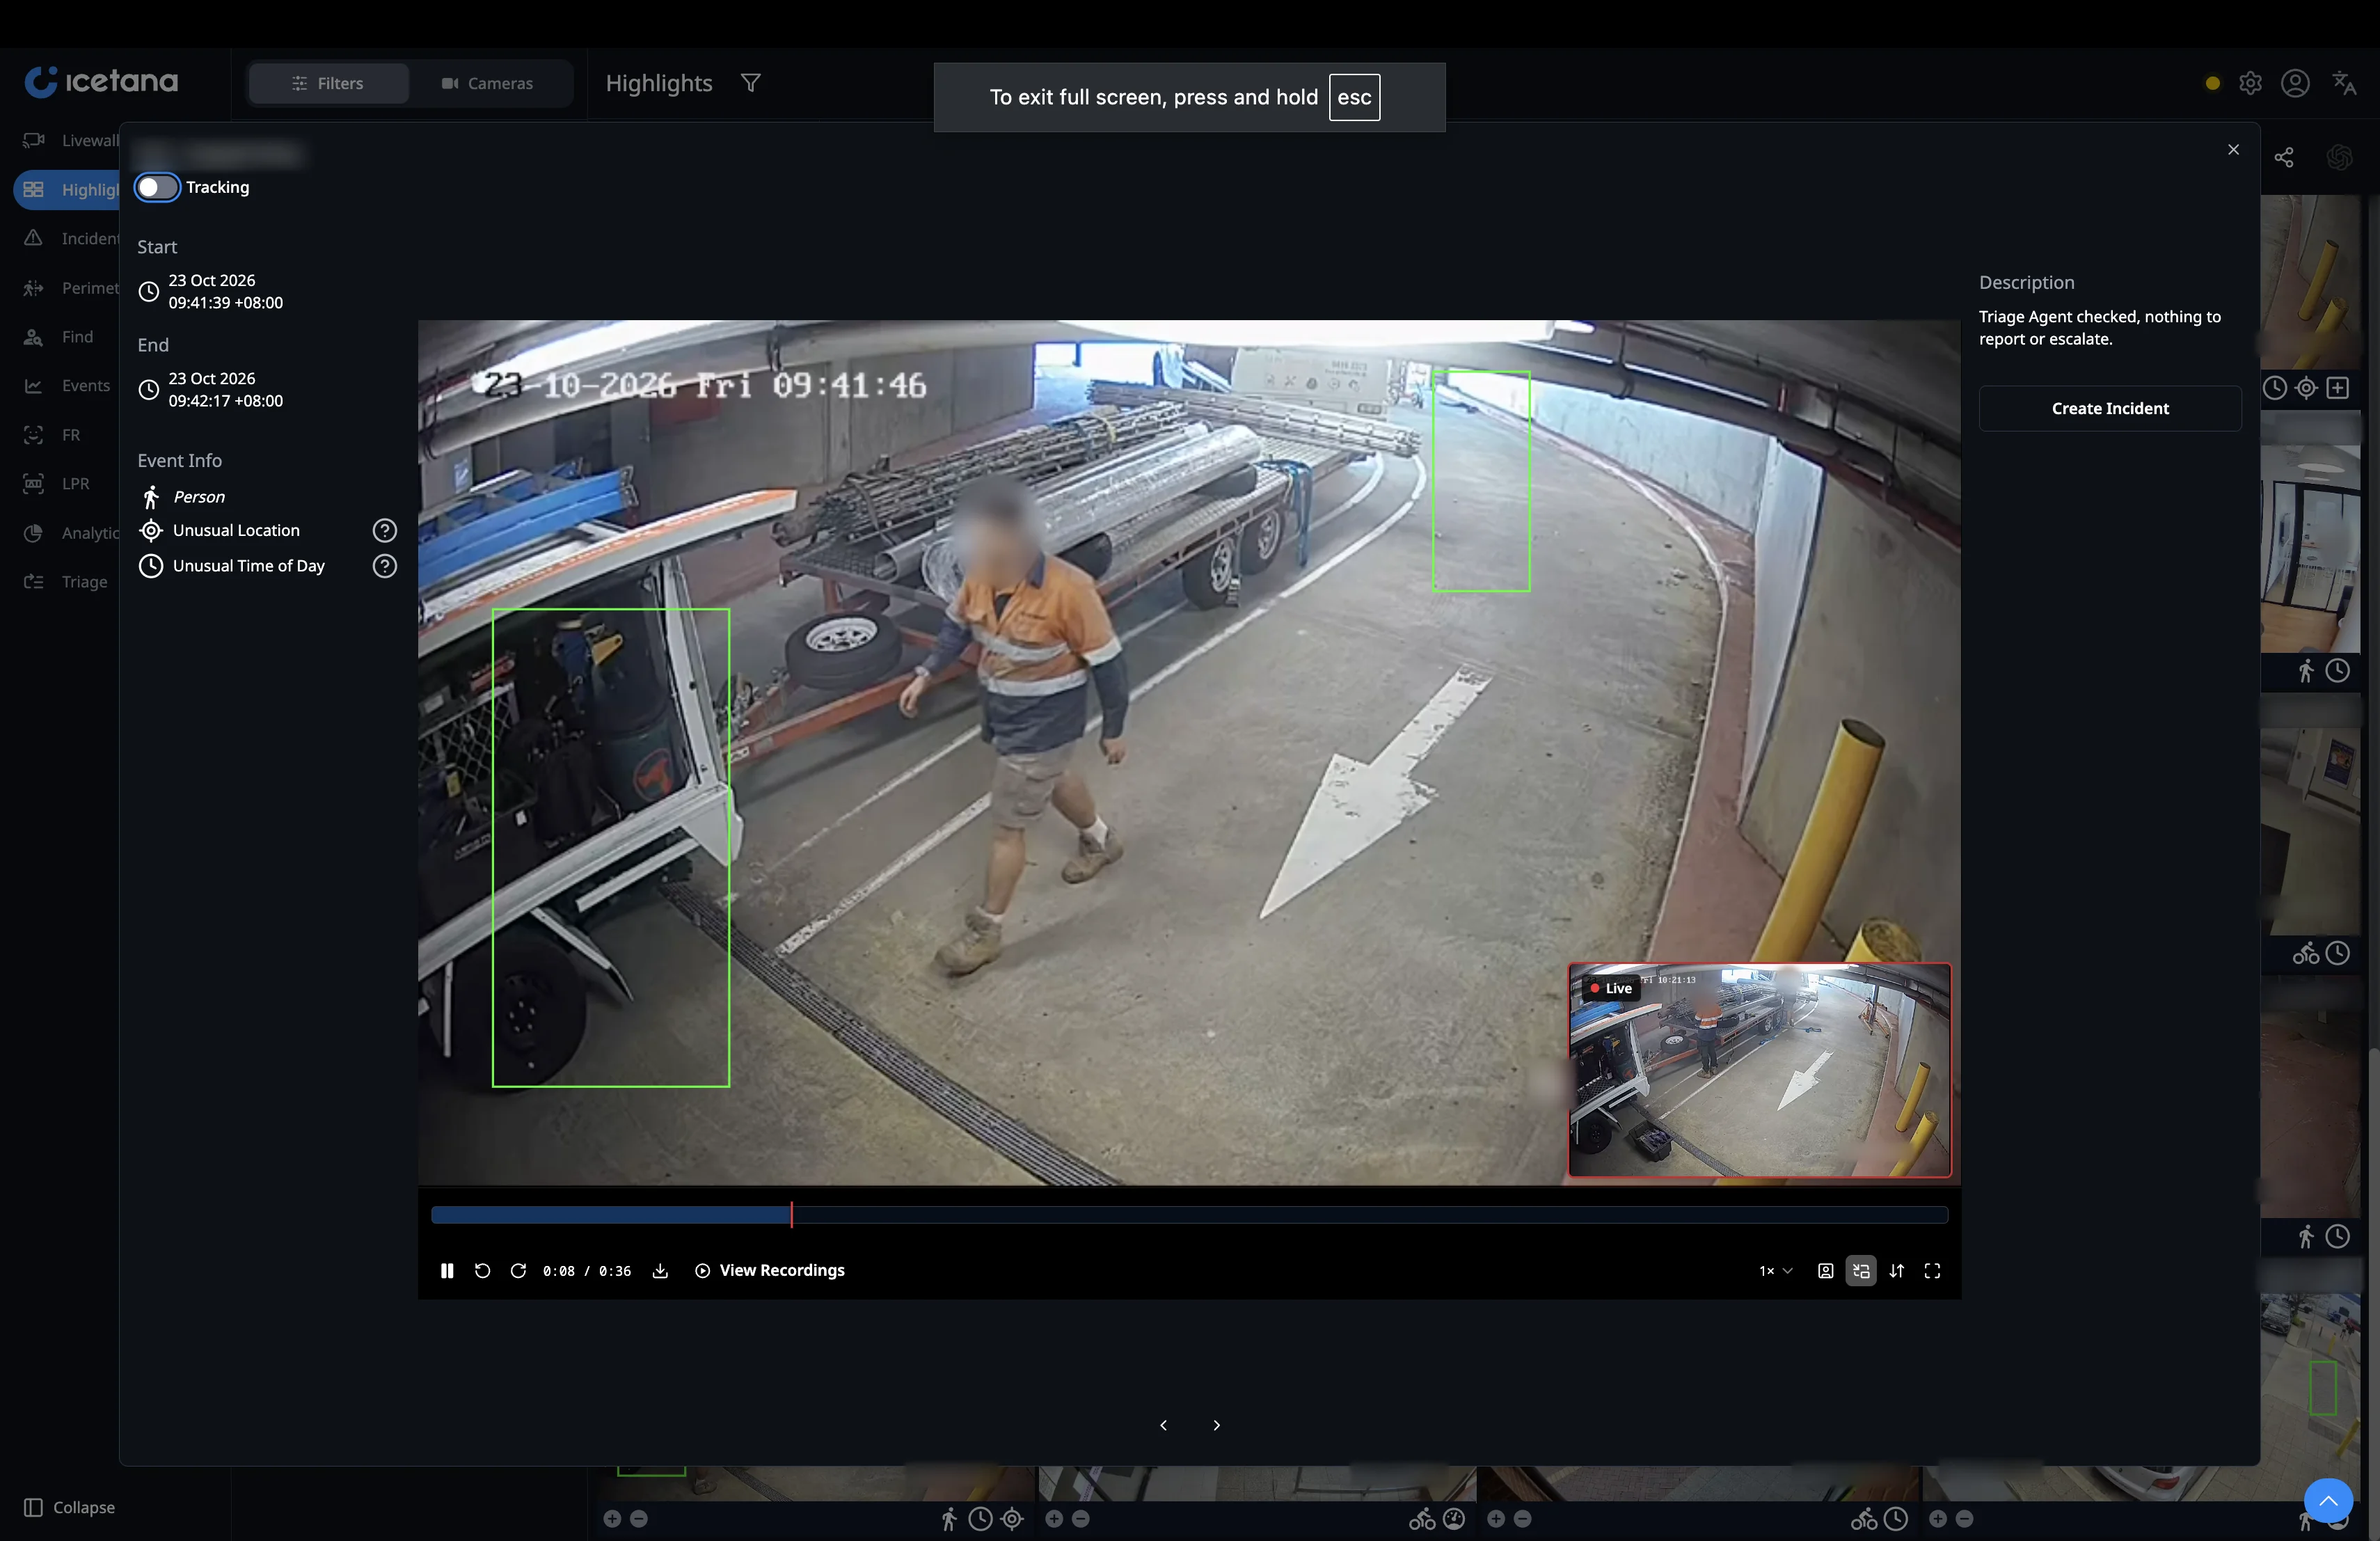Pause the video playback

447,1270
